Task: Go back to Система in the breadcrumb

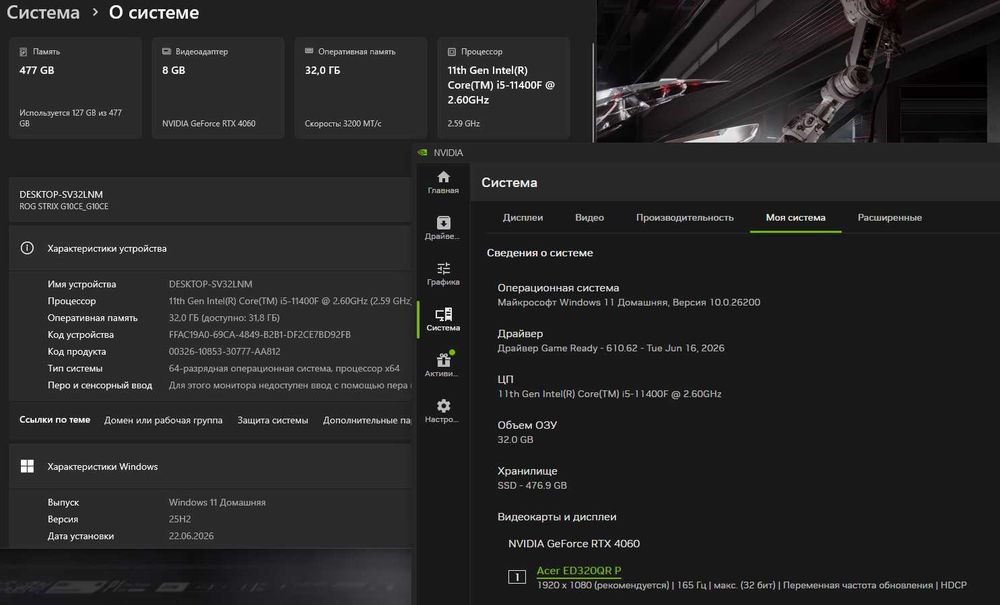Action: [x=43, y=12]
